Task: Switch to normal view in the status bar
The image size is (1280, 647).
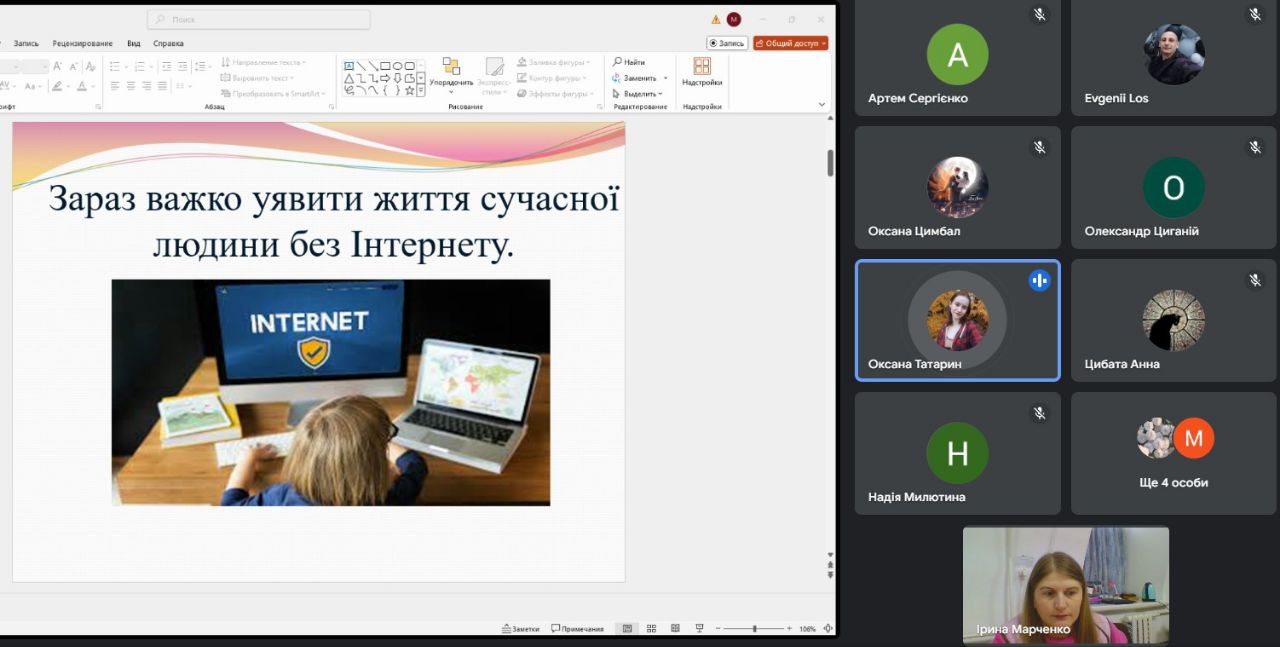Action: 627,628
